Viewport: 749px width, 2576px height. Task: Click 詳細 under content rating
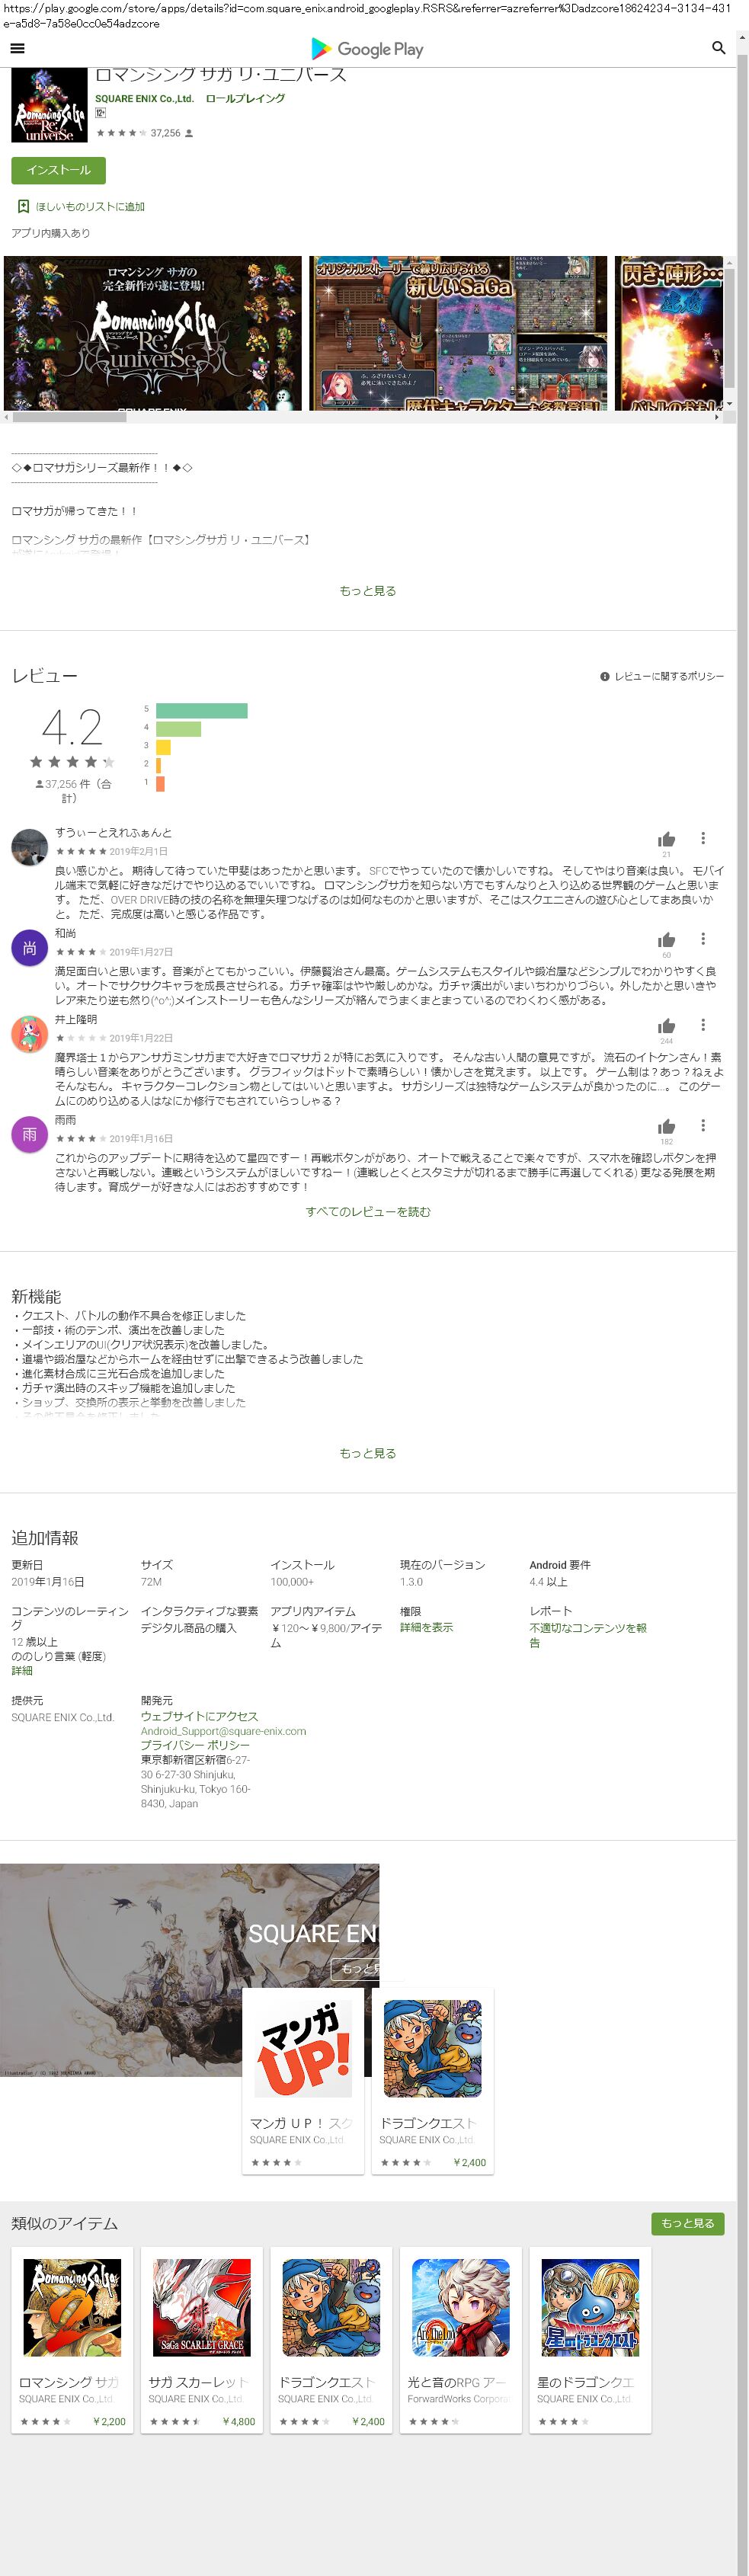point(22,1671)
